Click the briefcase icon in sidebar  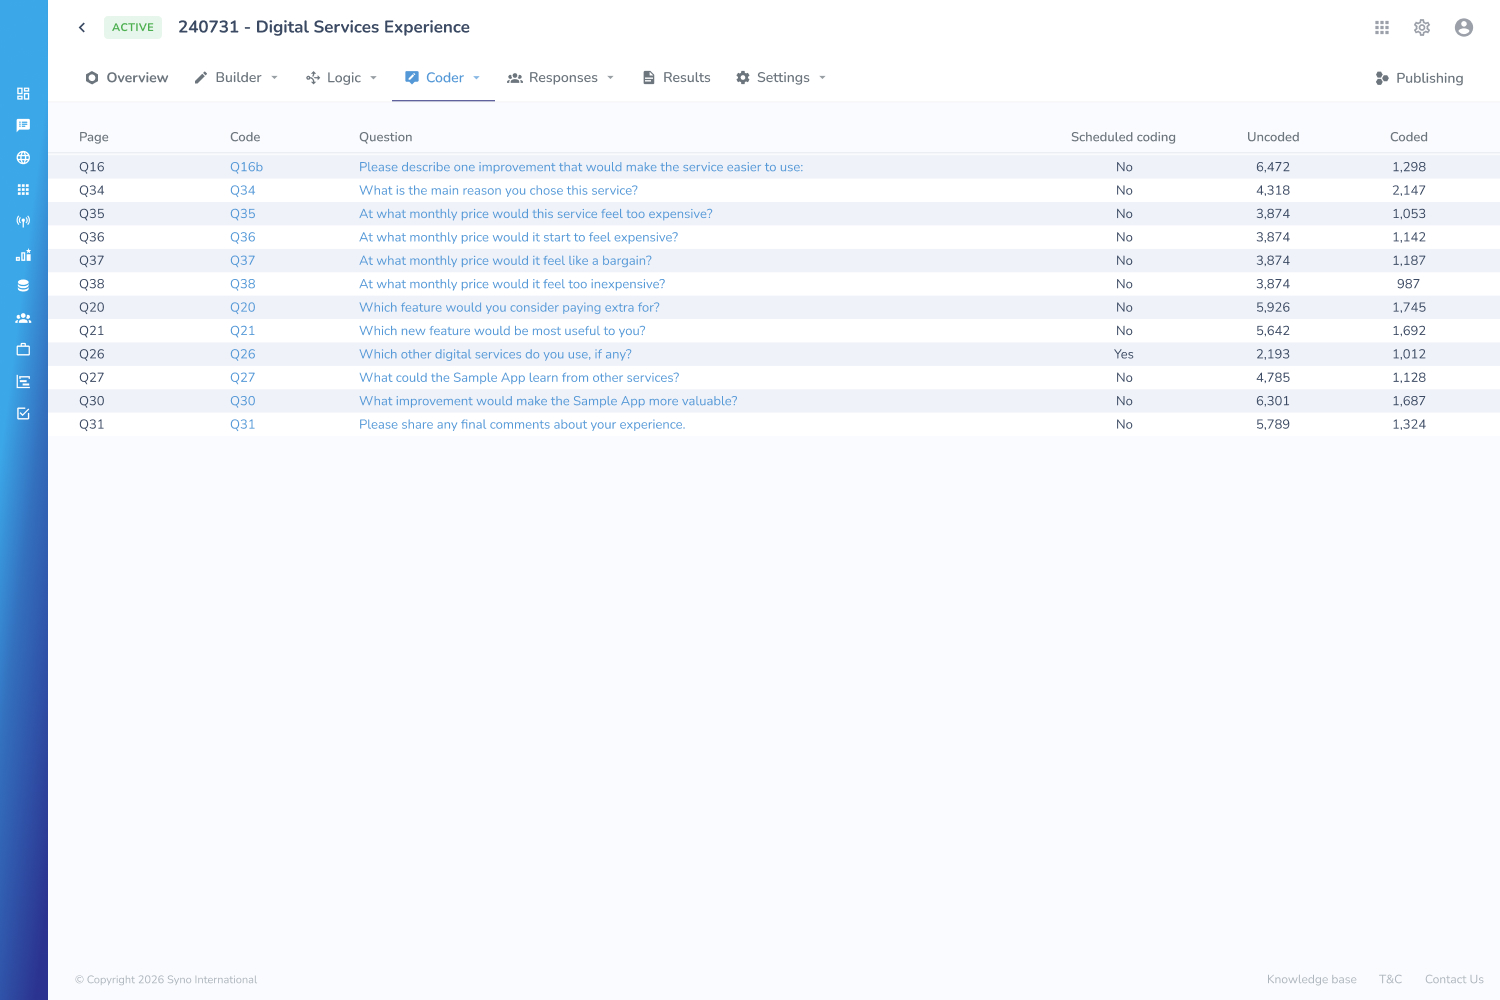click(x=23, y=350)
